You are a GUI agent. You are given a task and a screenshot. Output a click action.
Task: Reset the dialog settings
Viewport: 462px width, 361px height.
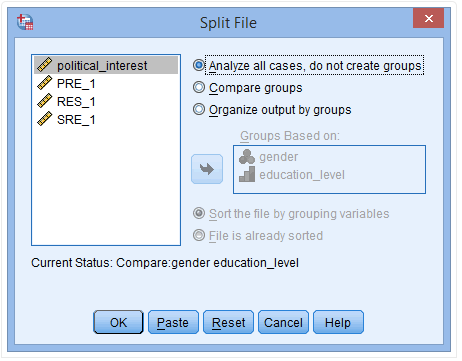[x=228, y=322]
